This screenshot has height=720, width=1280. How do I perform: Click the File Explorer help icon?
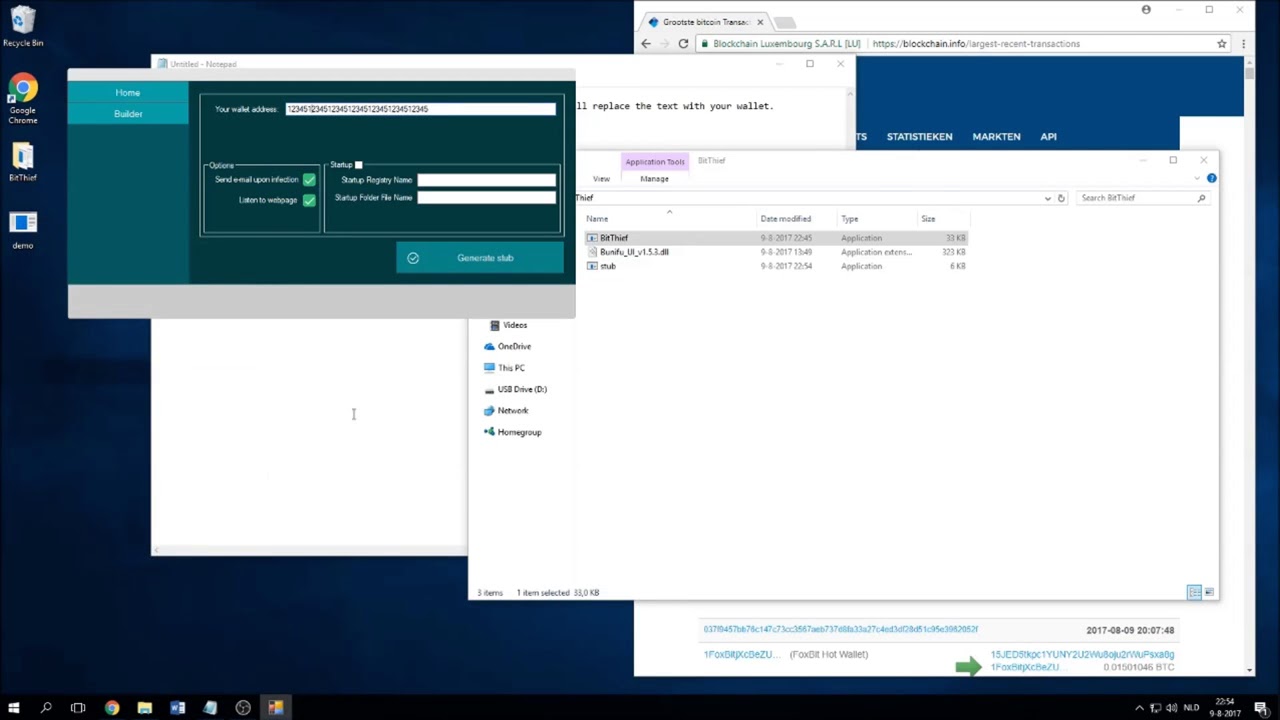click(1211, 178)
